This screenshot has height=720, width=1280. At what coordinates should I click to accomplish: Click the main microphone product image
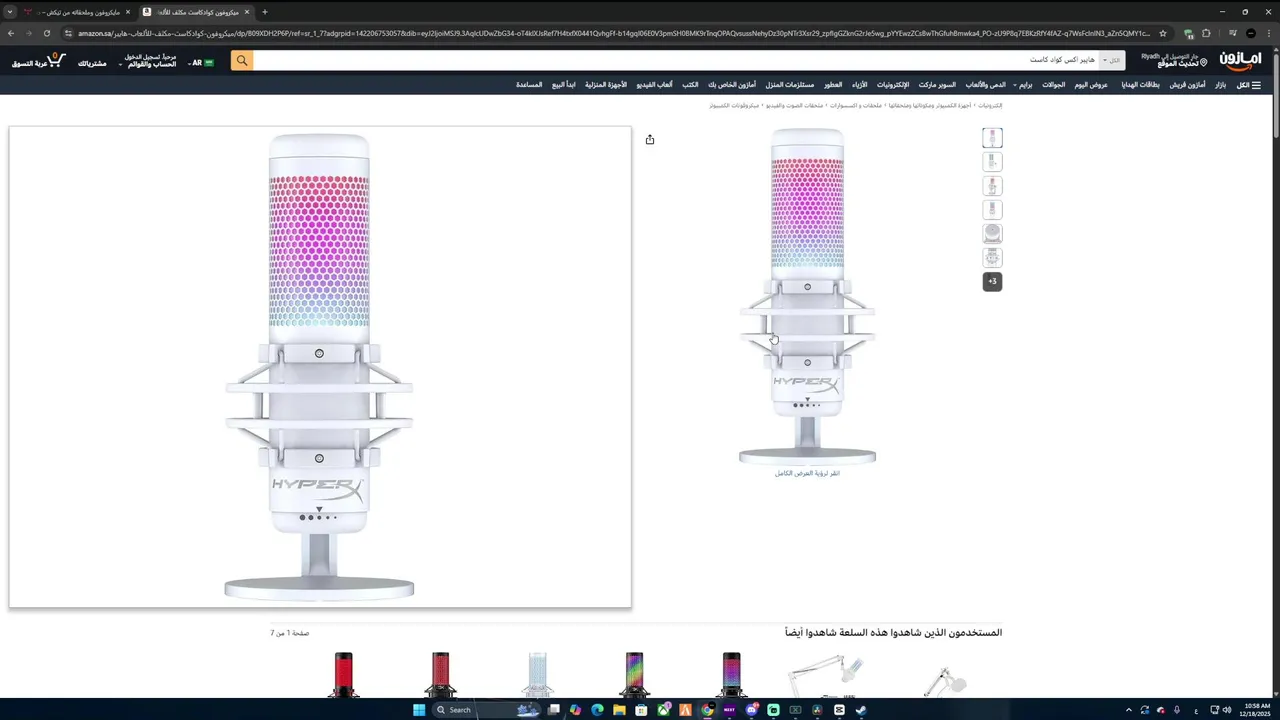(807, 297)
